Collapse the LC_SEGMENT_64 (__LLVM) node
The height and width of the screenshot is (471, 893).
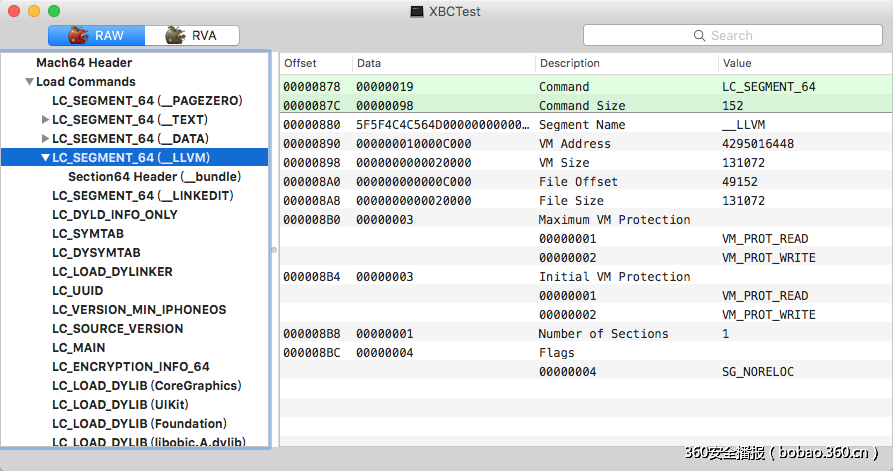pyautogui.click(x=45, y=158)
